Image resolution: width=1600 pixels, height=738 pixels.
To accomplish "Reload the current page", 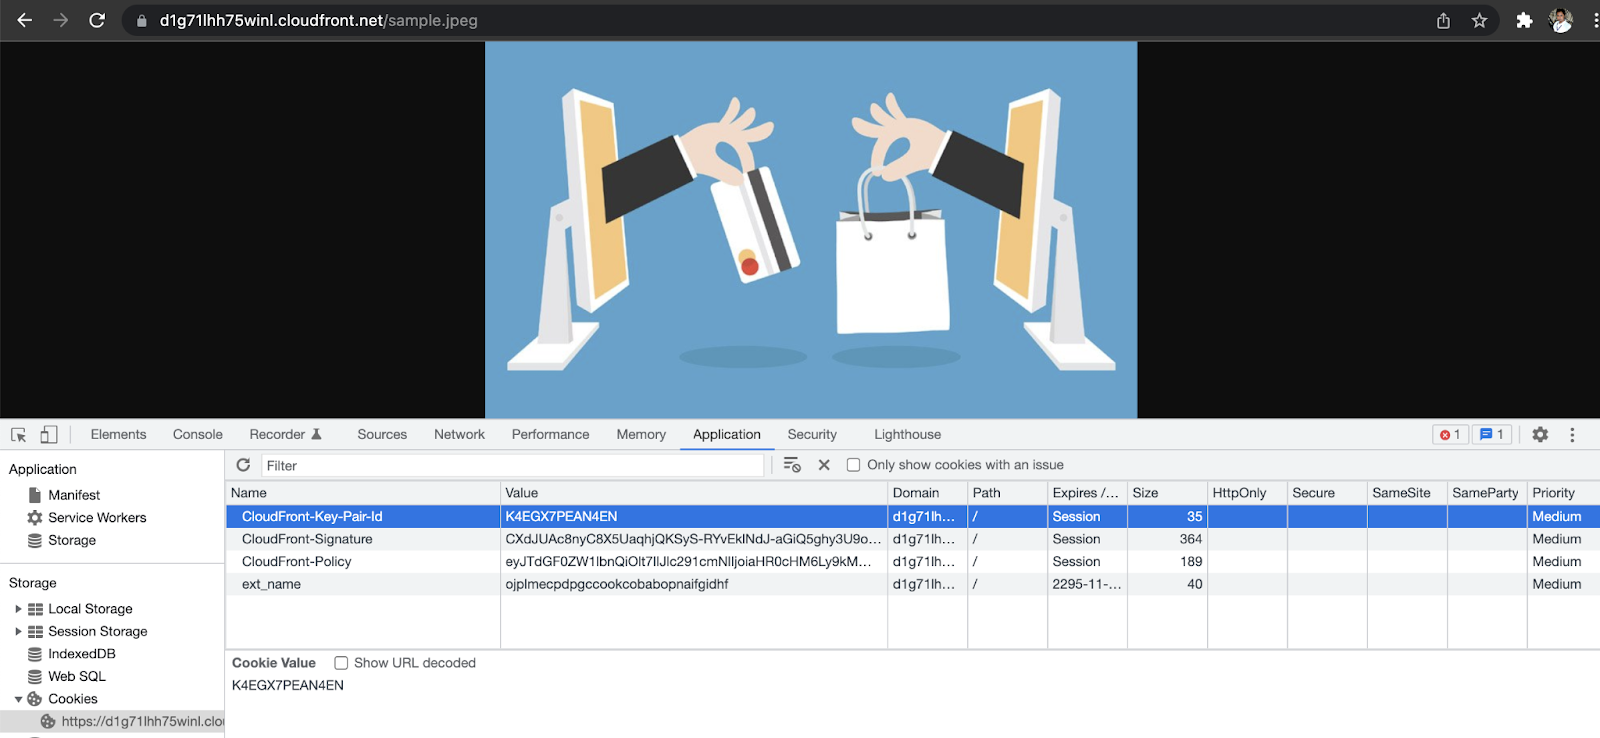I will coord(97,20).
